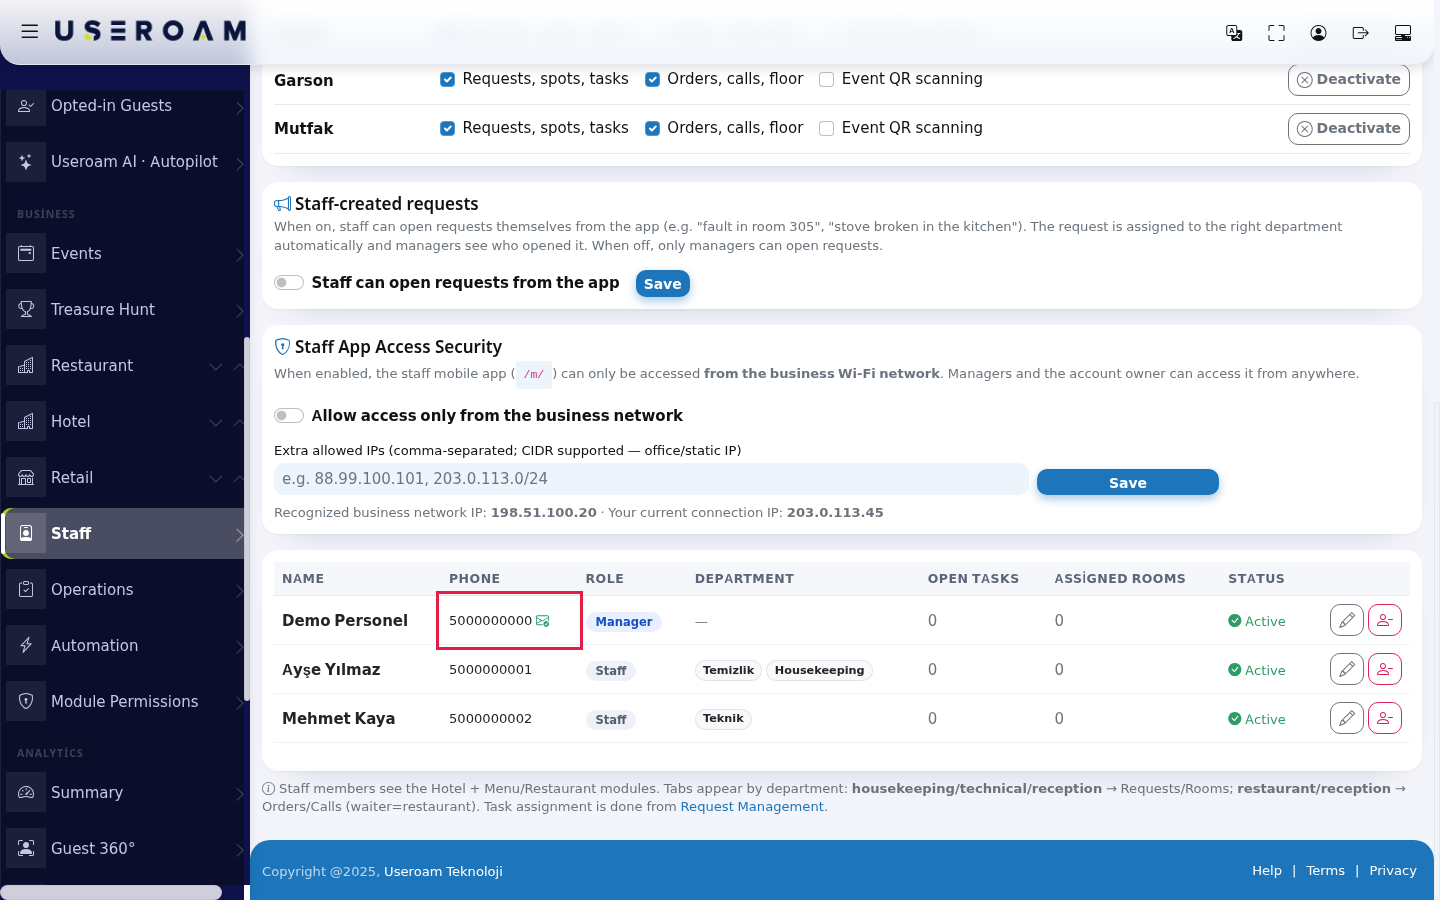Click the logout icon in header
The width and height of the screenshot is (1440, 900).
click(1360, 33)
